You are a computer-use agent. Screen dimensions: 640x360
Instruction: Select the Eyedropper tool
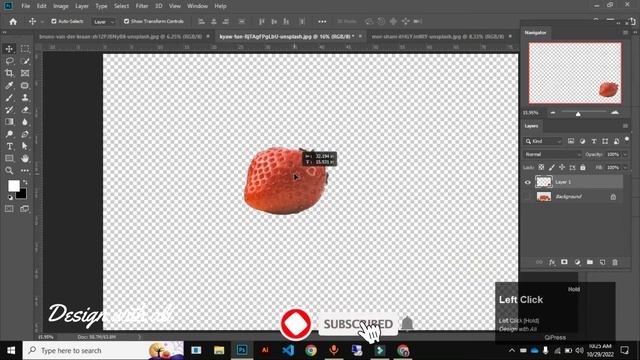9,85
